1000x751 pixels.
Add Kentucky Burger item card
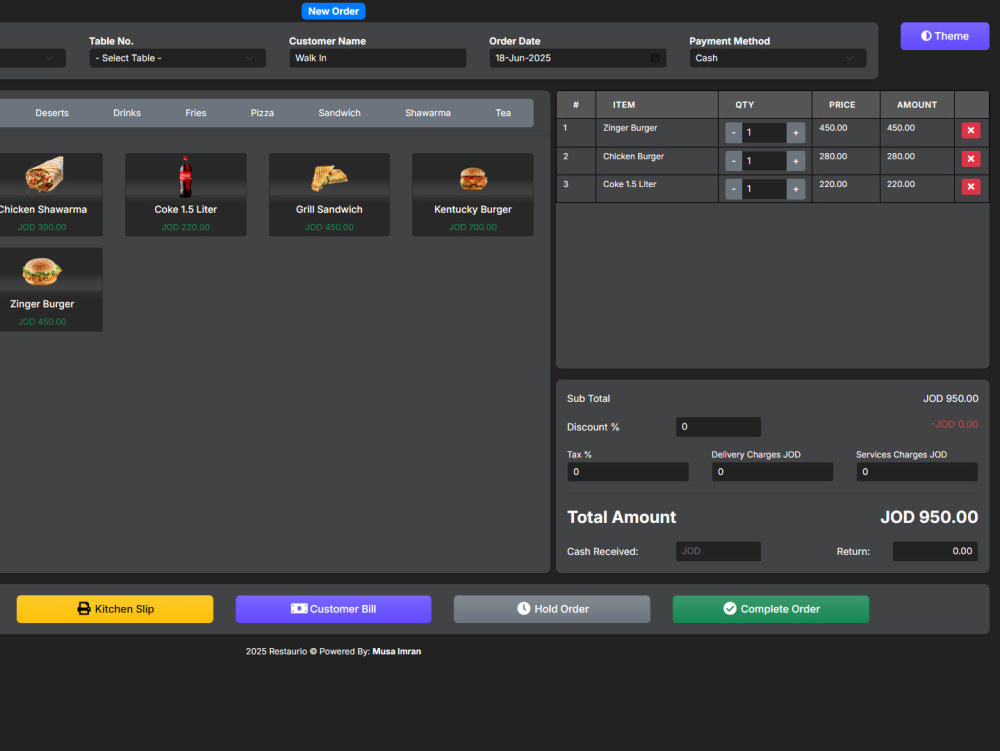(x=473, y=194)
